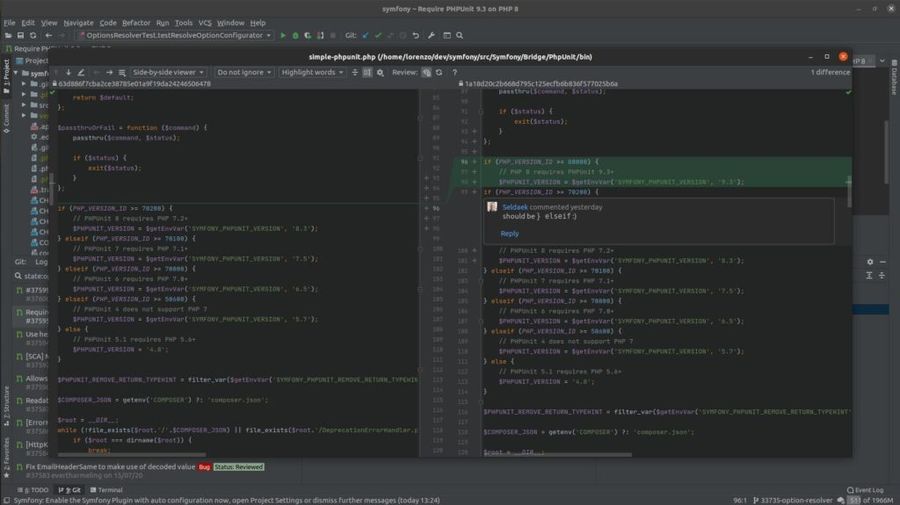
Task: Jump to next difference arrow
Action: 68,72
